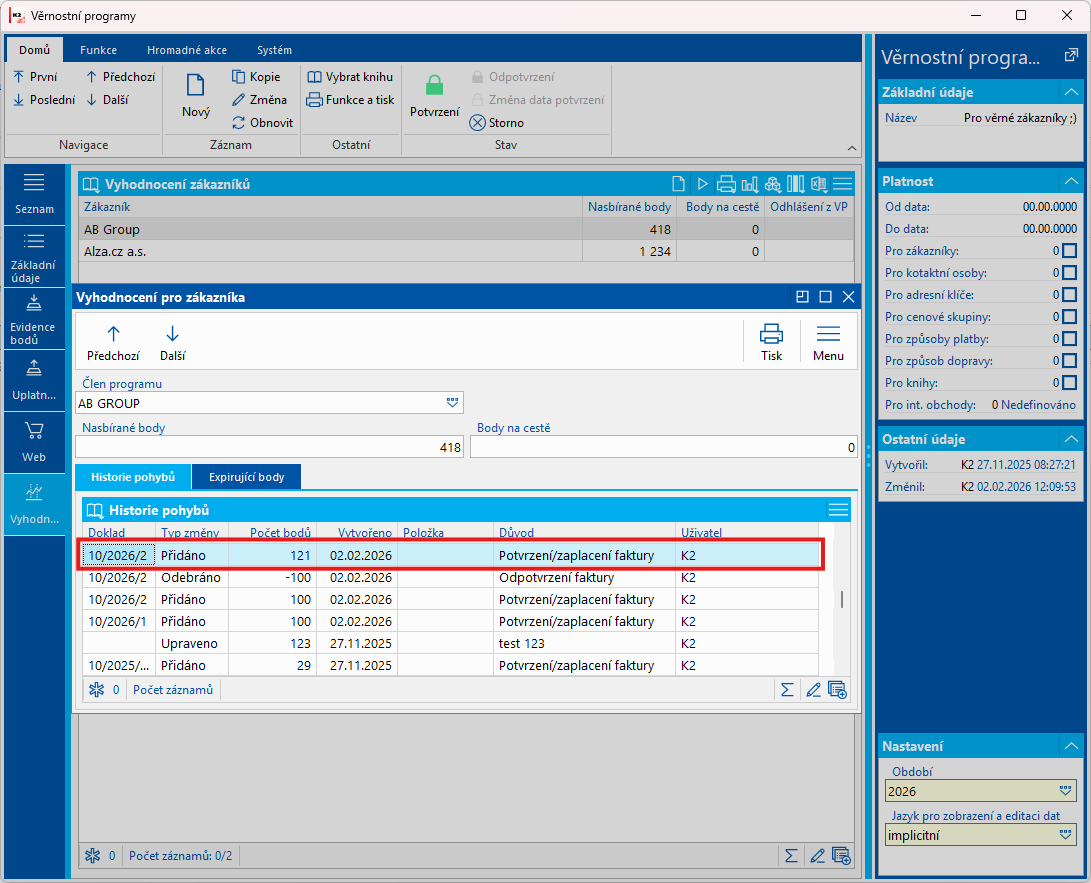Screen dimensions: 1091x883
Task: Click pencil edit icon below Historie pohybů
Action: (x=813, y=690)
